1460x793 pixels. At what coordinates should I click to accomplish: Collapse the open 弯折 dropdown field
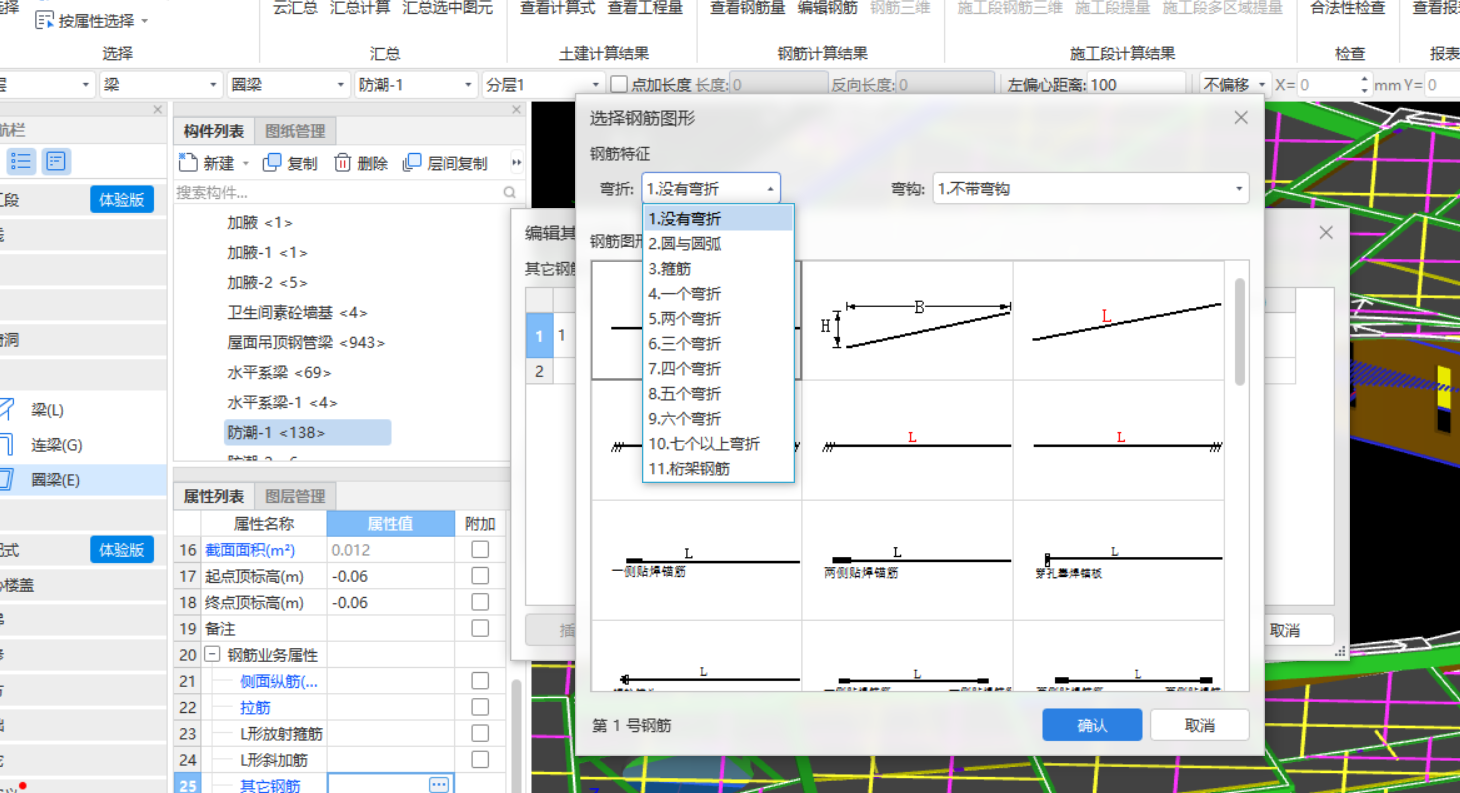(711, 188)
